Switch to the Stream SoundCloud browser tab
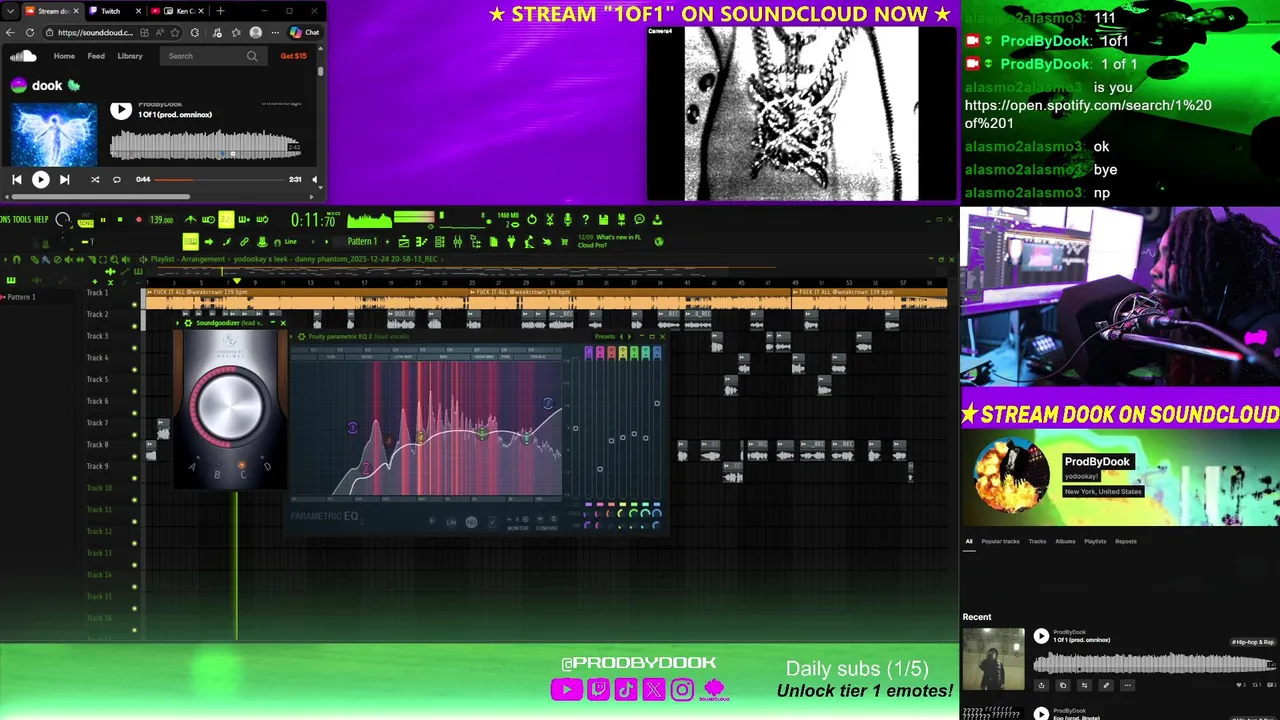Screen dimensions: 1280x720 pyautogui.click(x=54, y=11)
